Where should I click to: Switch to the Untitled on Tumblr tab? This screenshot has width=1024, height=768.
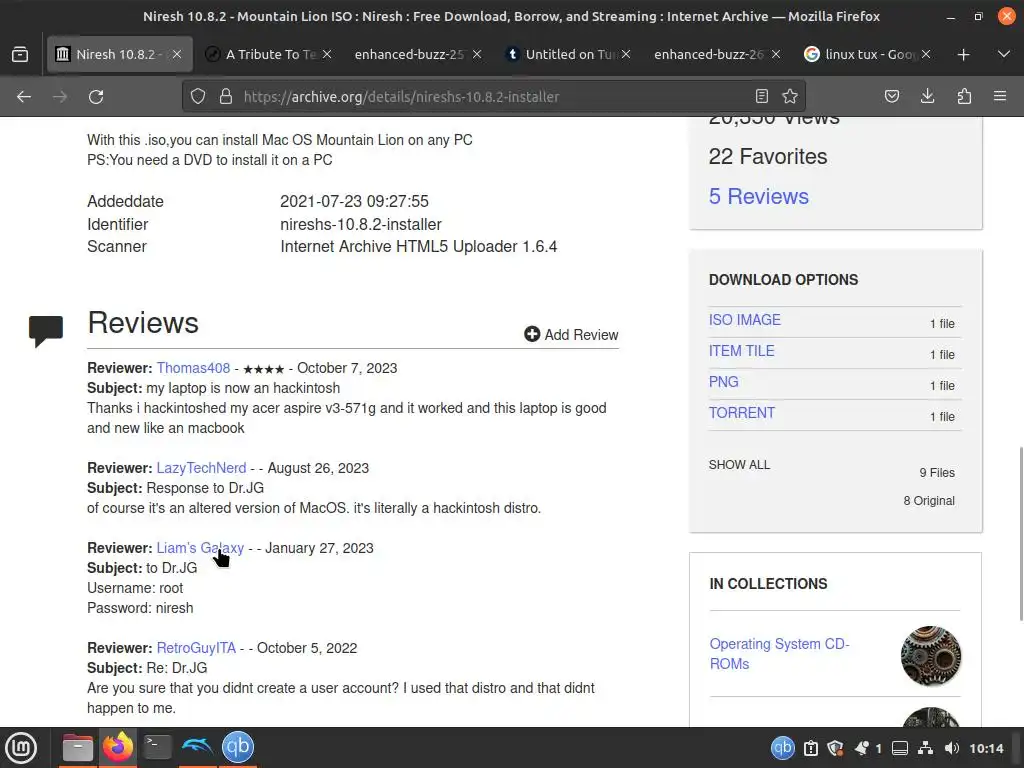pyautogui.click(x=568, y=54)
